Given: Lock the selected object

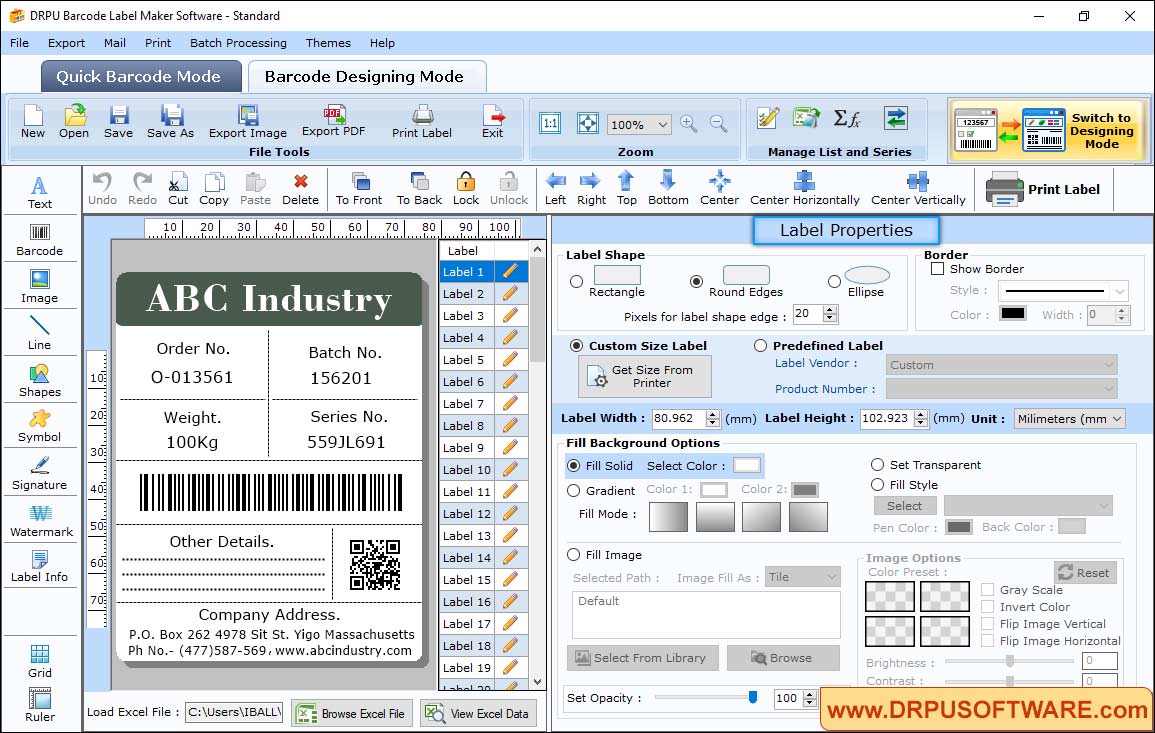Looking at the screenshot, I should tap(466, 189).
